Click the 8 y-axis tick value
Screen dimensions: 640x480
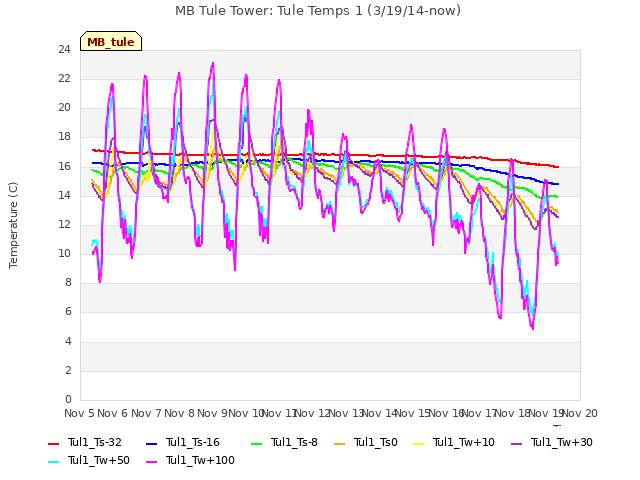pos(68,282)
